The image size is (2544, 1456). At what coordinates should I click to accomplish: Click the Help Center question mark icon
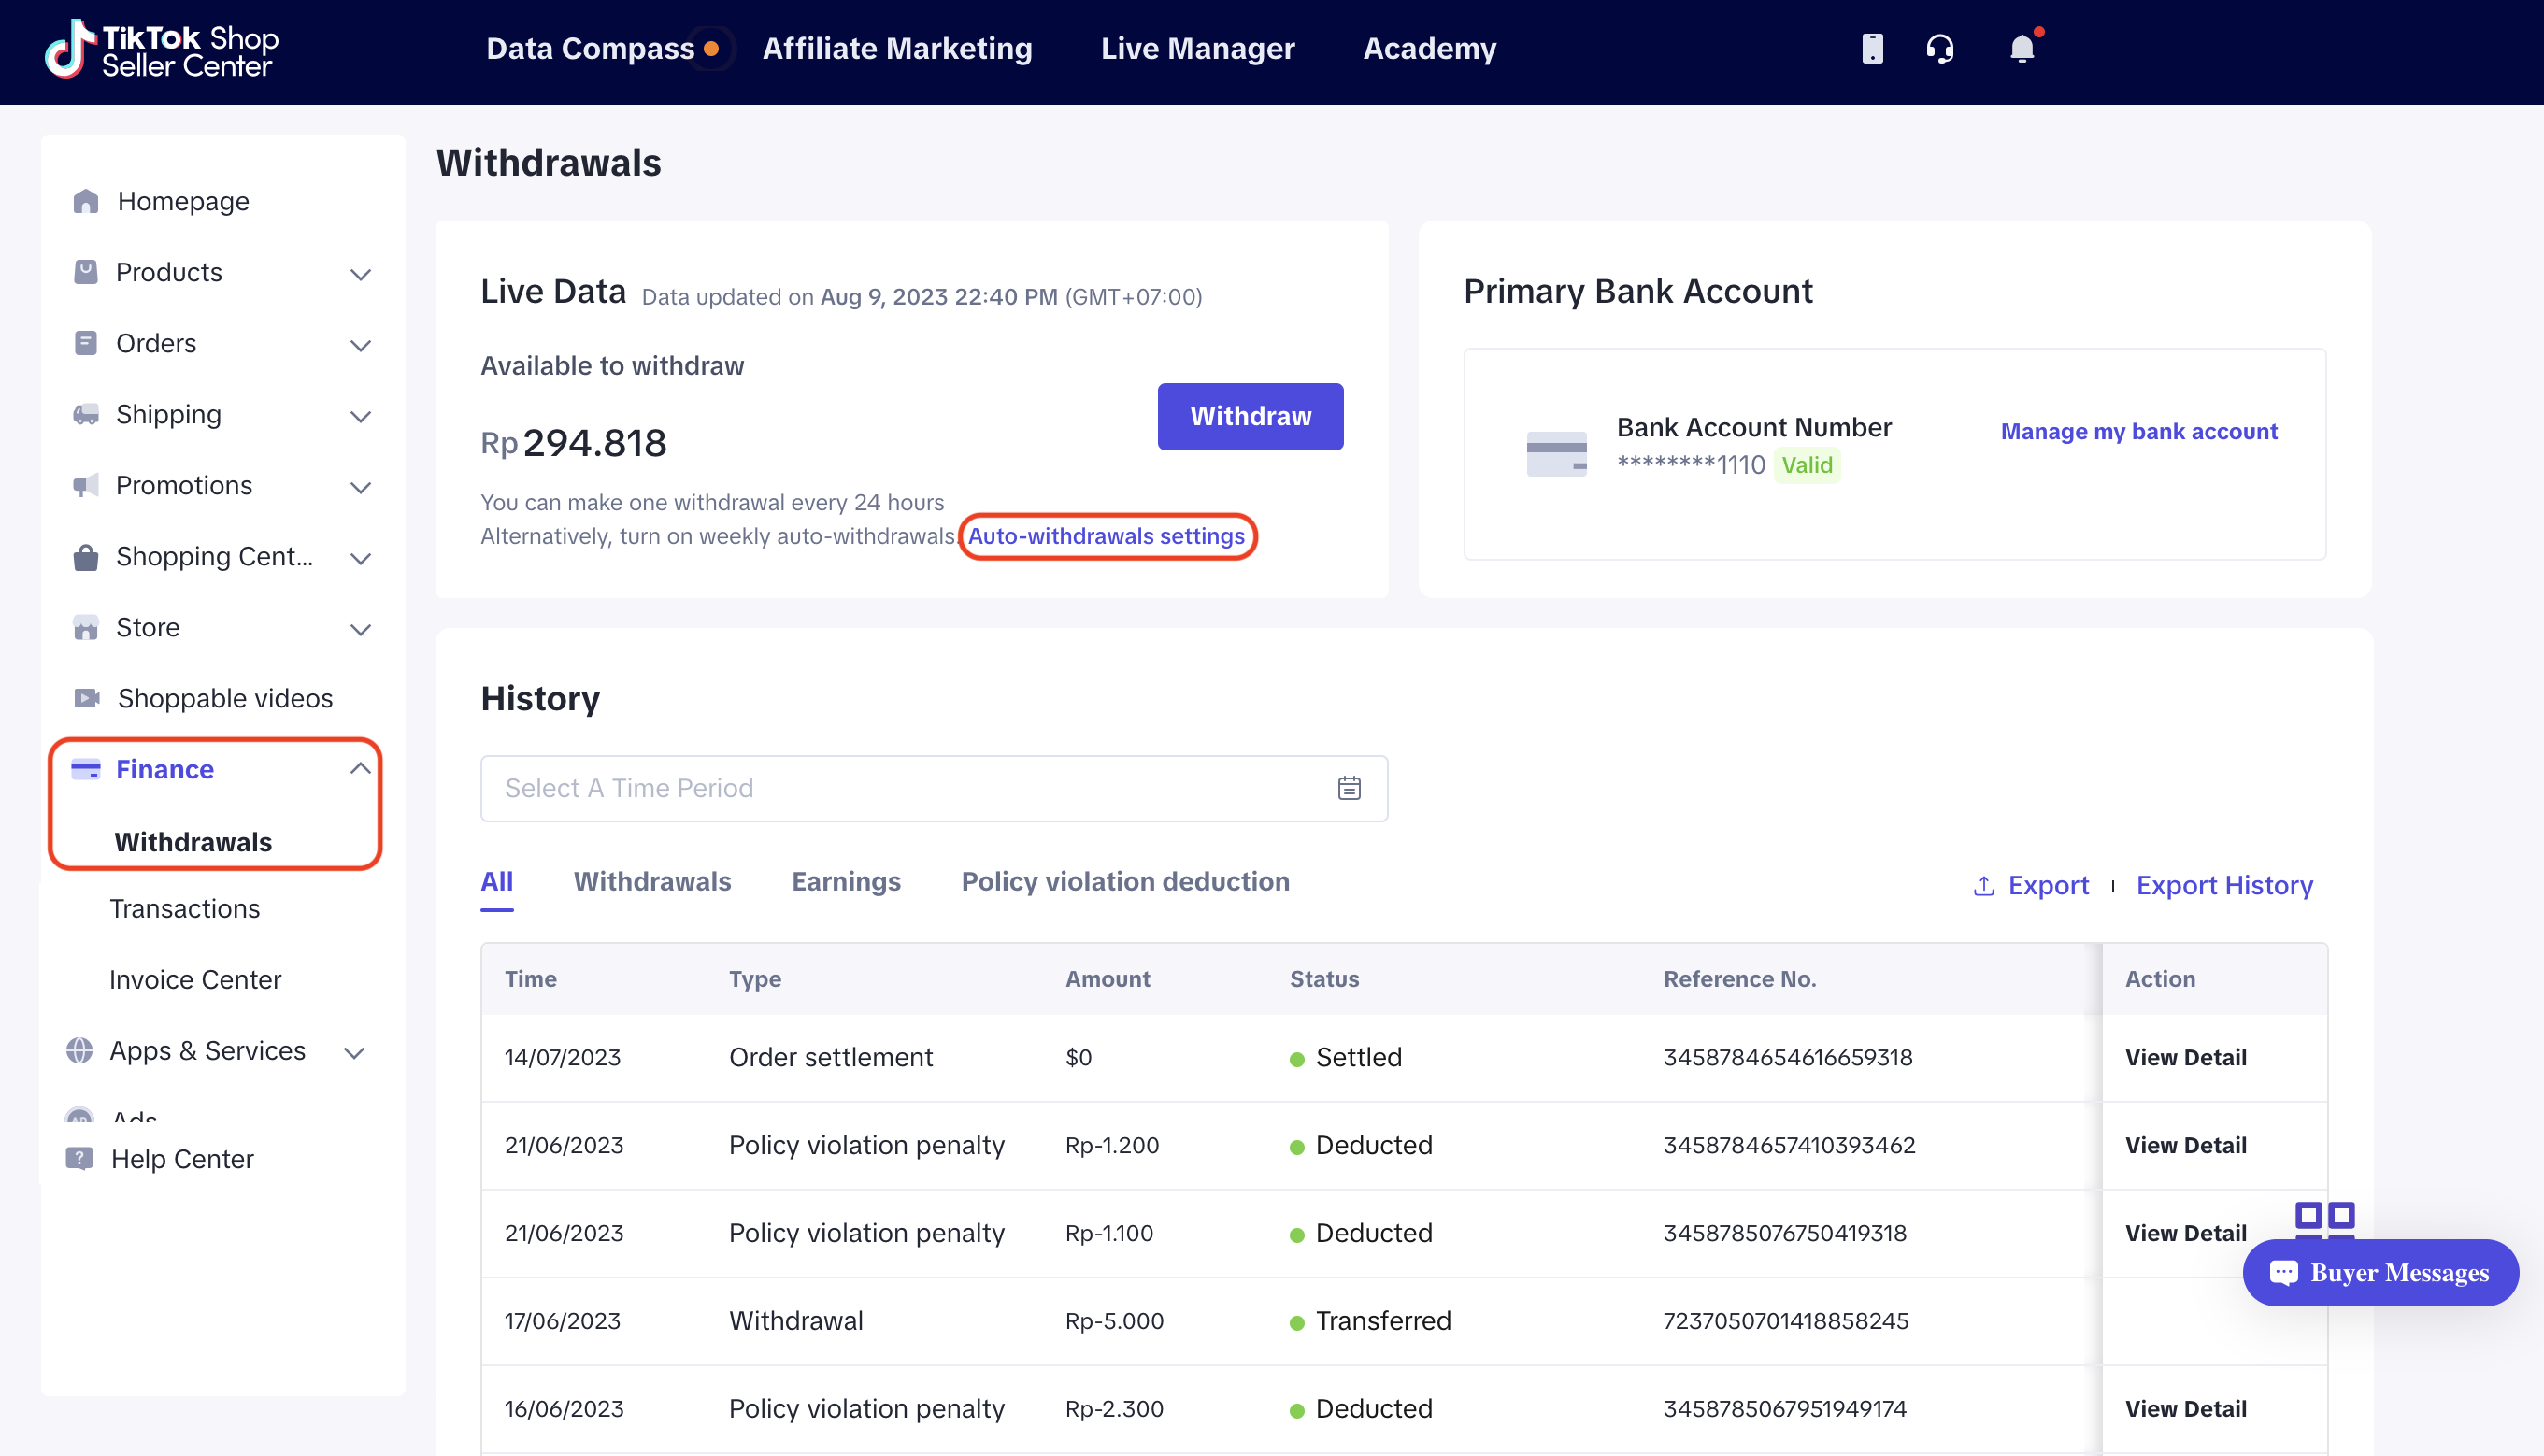[x=79, y=1158]
